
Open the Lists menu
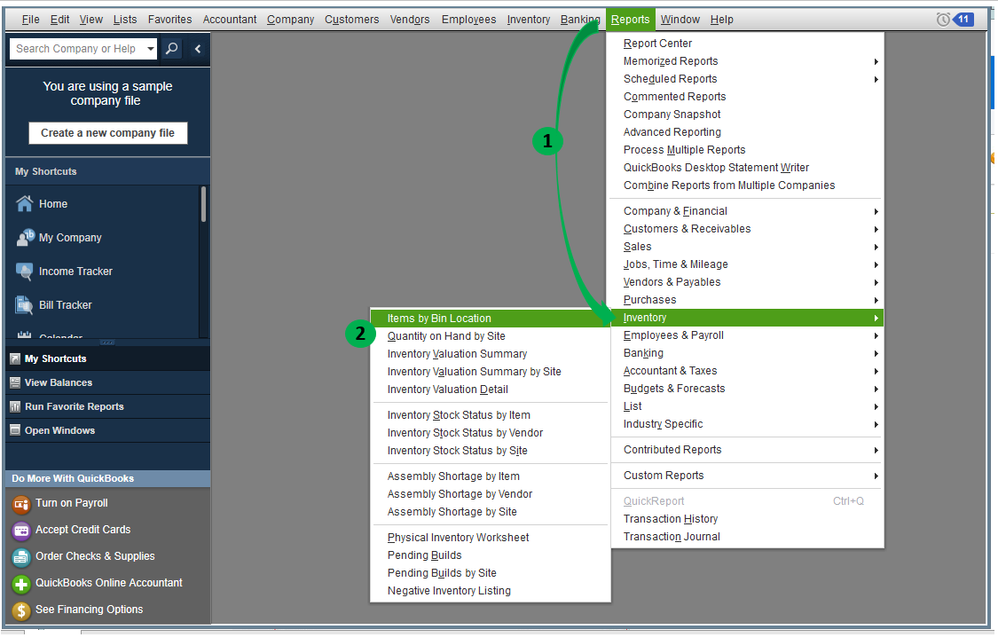125,20
